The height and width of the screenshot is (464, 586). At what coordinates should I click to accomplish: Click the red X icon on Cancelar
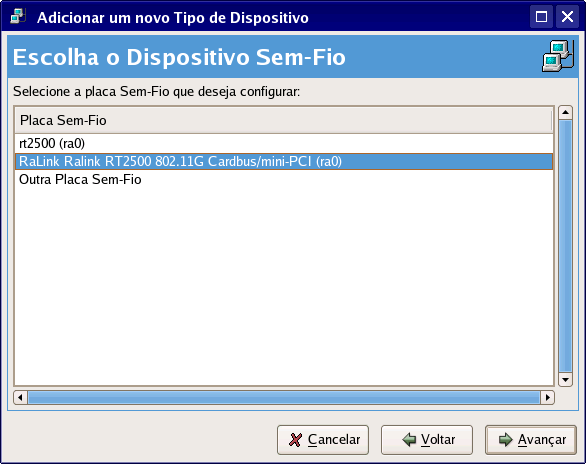point(295,440)
